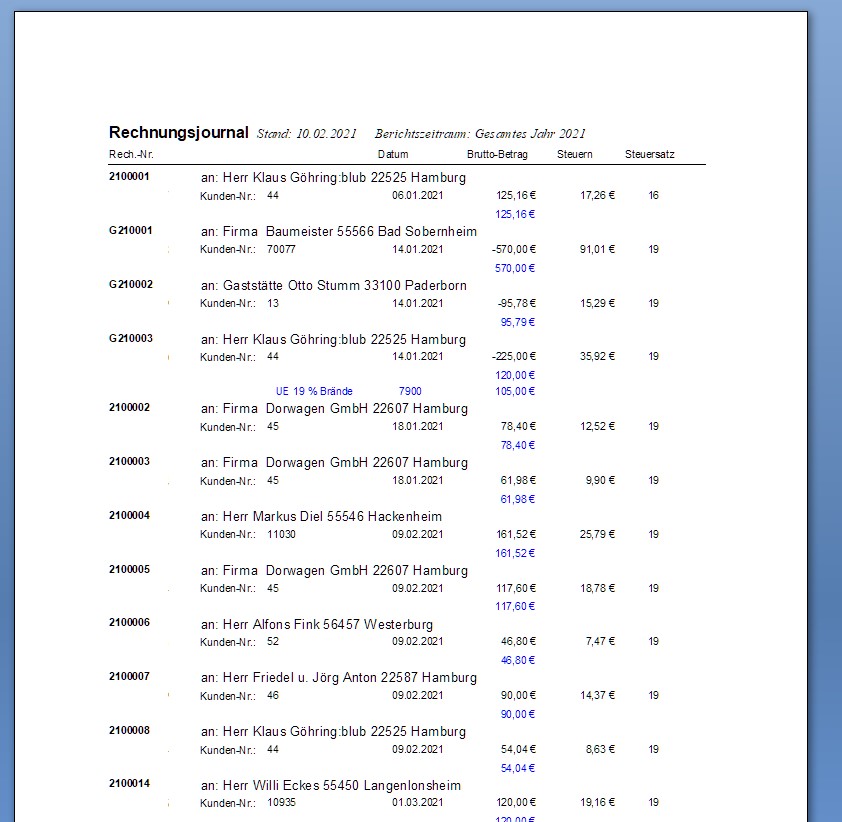Select invoice number G210001
The image size is (842, 822).
tap(130, 231)
